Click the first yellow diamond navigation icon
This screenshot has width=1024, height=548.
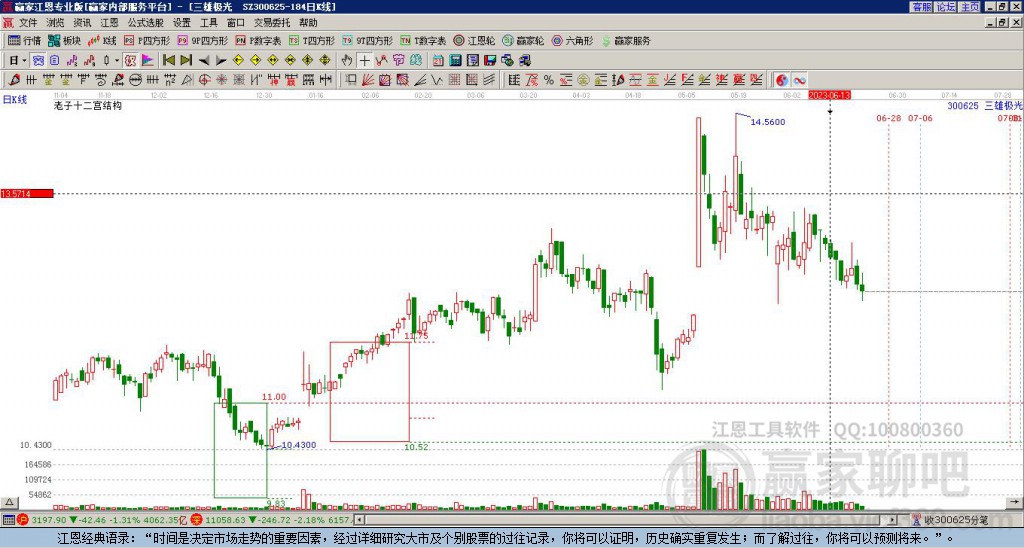click(238, 60)
